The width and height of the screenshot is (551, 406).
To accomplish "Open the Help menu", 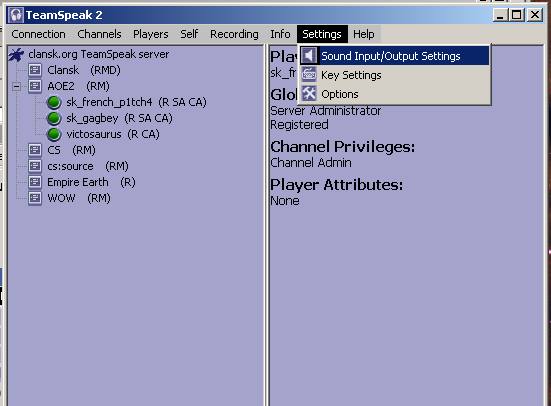I will (364, 34).
